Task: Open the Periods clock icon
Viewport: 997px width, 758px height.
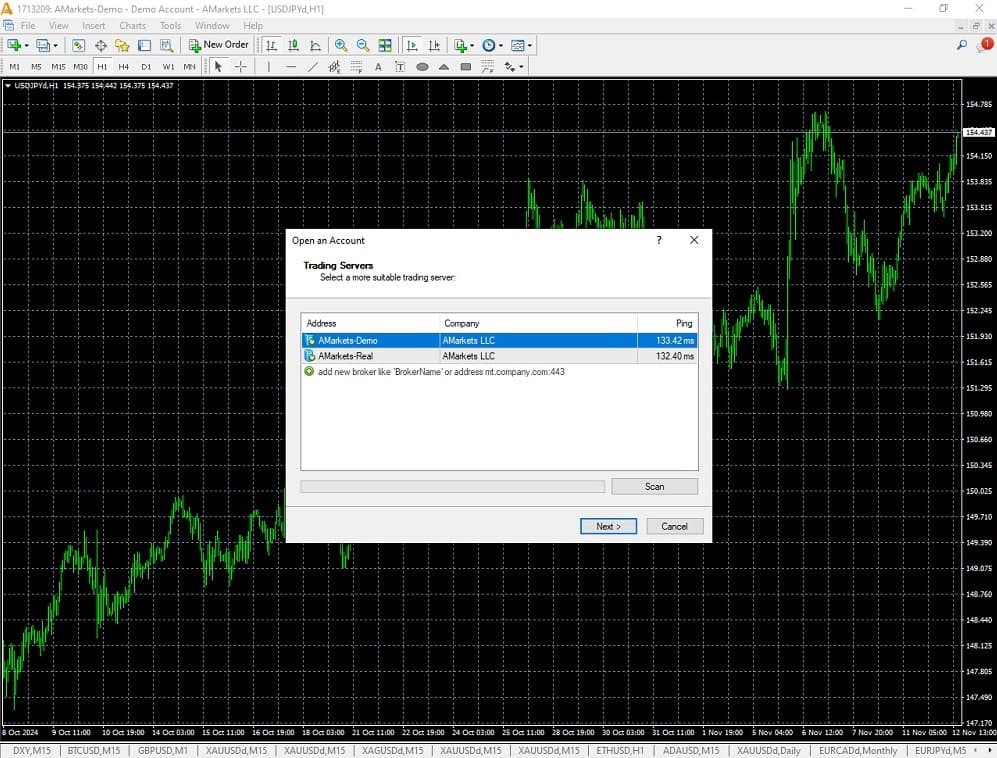Action: point(488,45)
